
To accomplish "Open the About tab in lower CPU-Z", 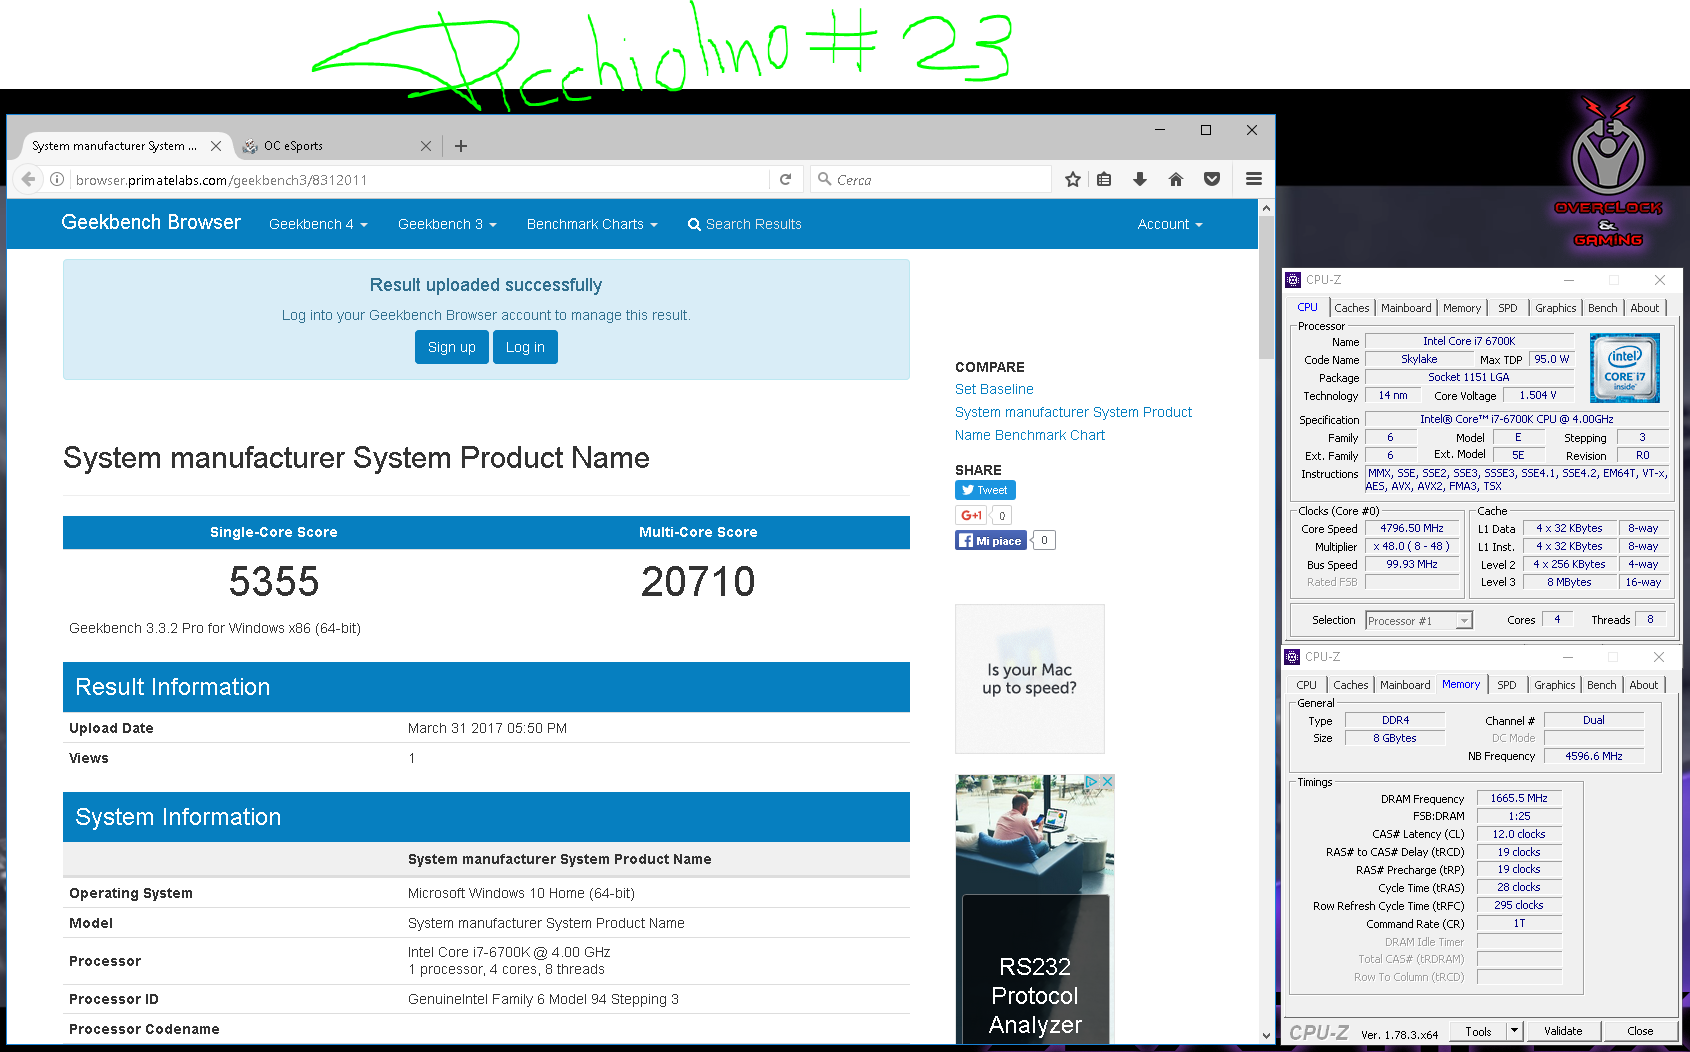I will pos(1643,685).
